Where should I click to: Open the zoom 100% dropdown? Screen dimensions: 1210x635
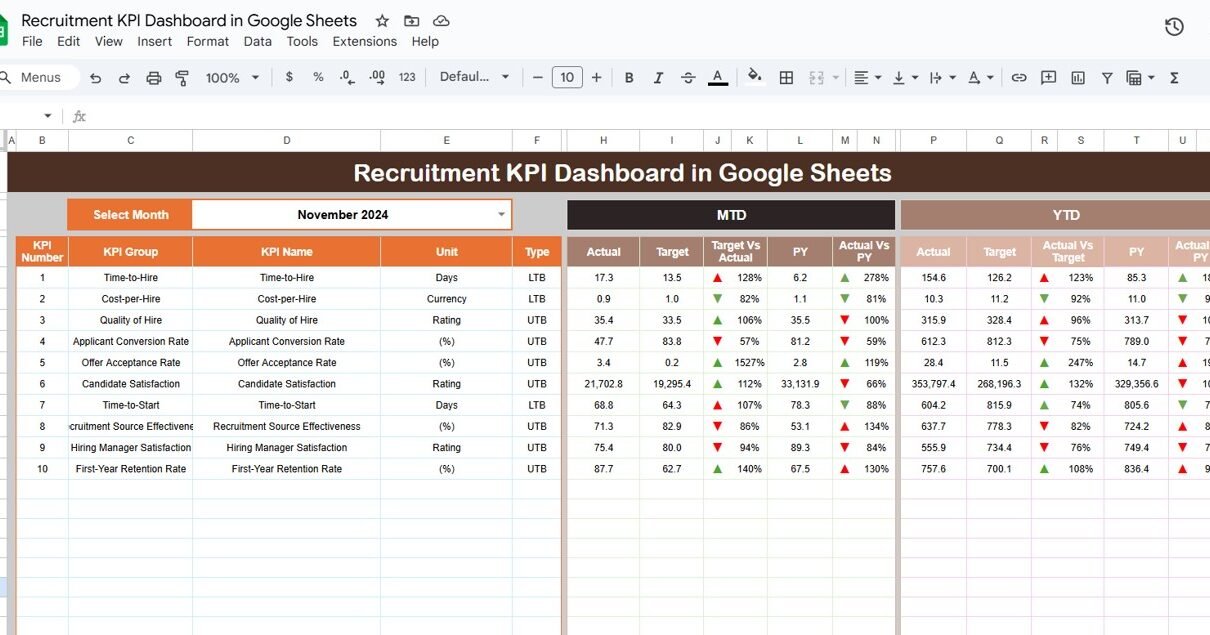point(232,77)
